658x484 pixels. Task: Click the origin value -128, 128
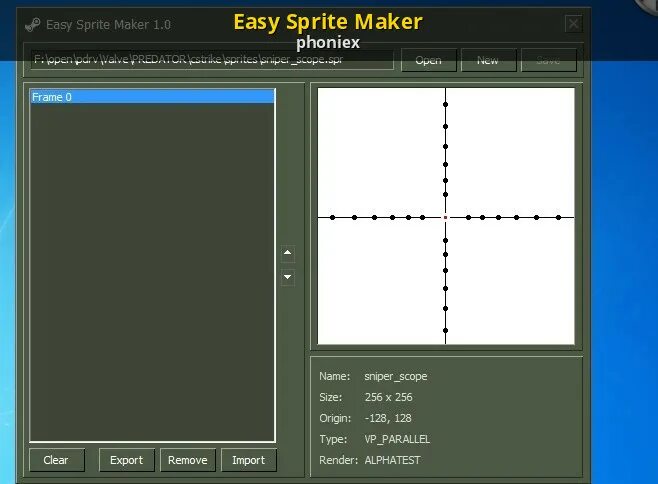click(388, 418)
